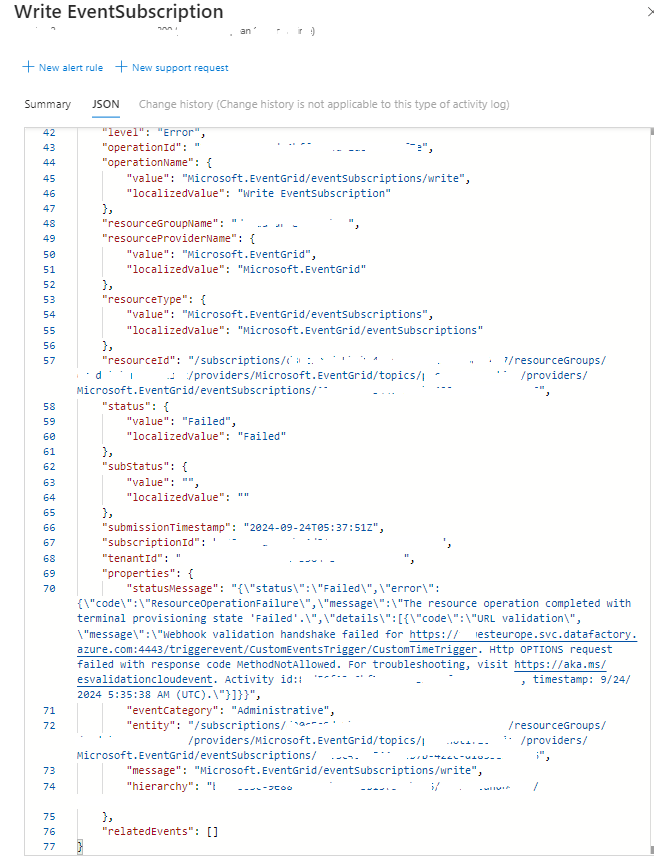The width and height of the screenshot is (654, 857).
Task: Click the "hierarchy" key on line 74
Action: coord(160,786)
